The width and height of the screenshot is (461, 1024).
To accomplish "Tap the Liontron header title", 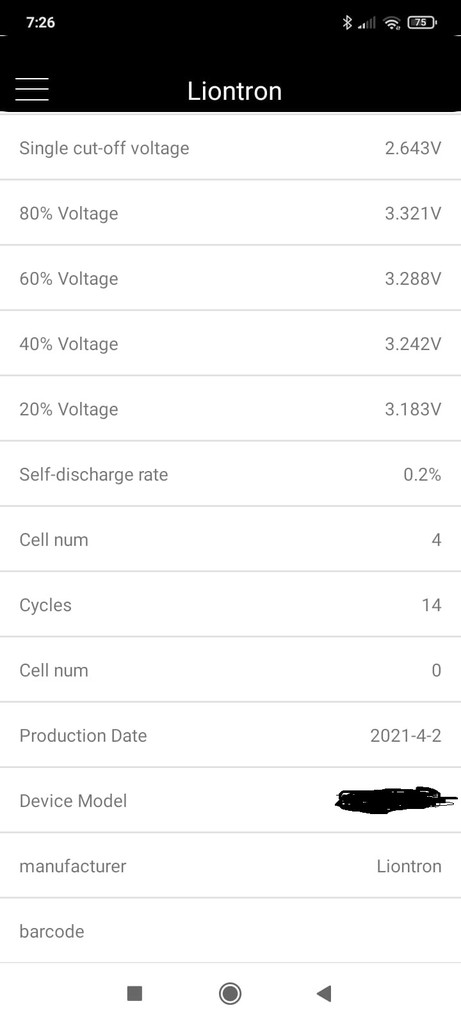I will point(234,91).
